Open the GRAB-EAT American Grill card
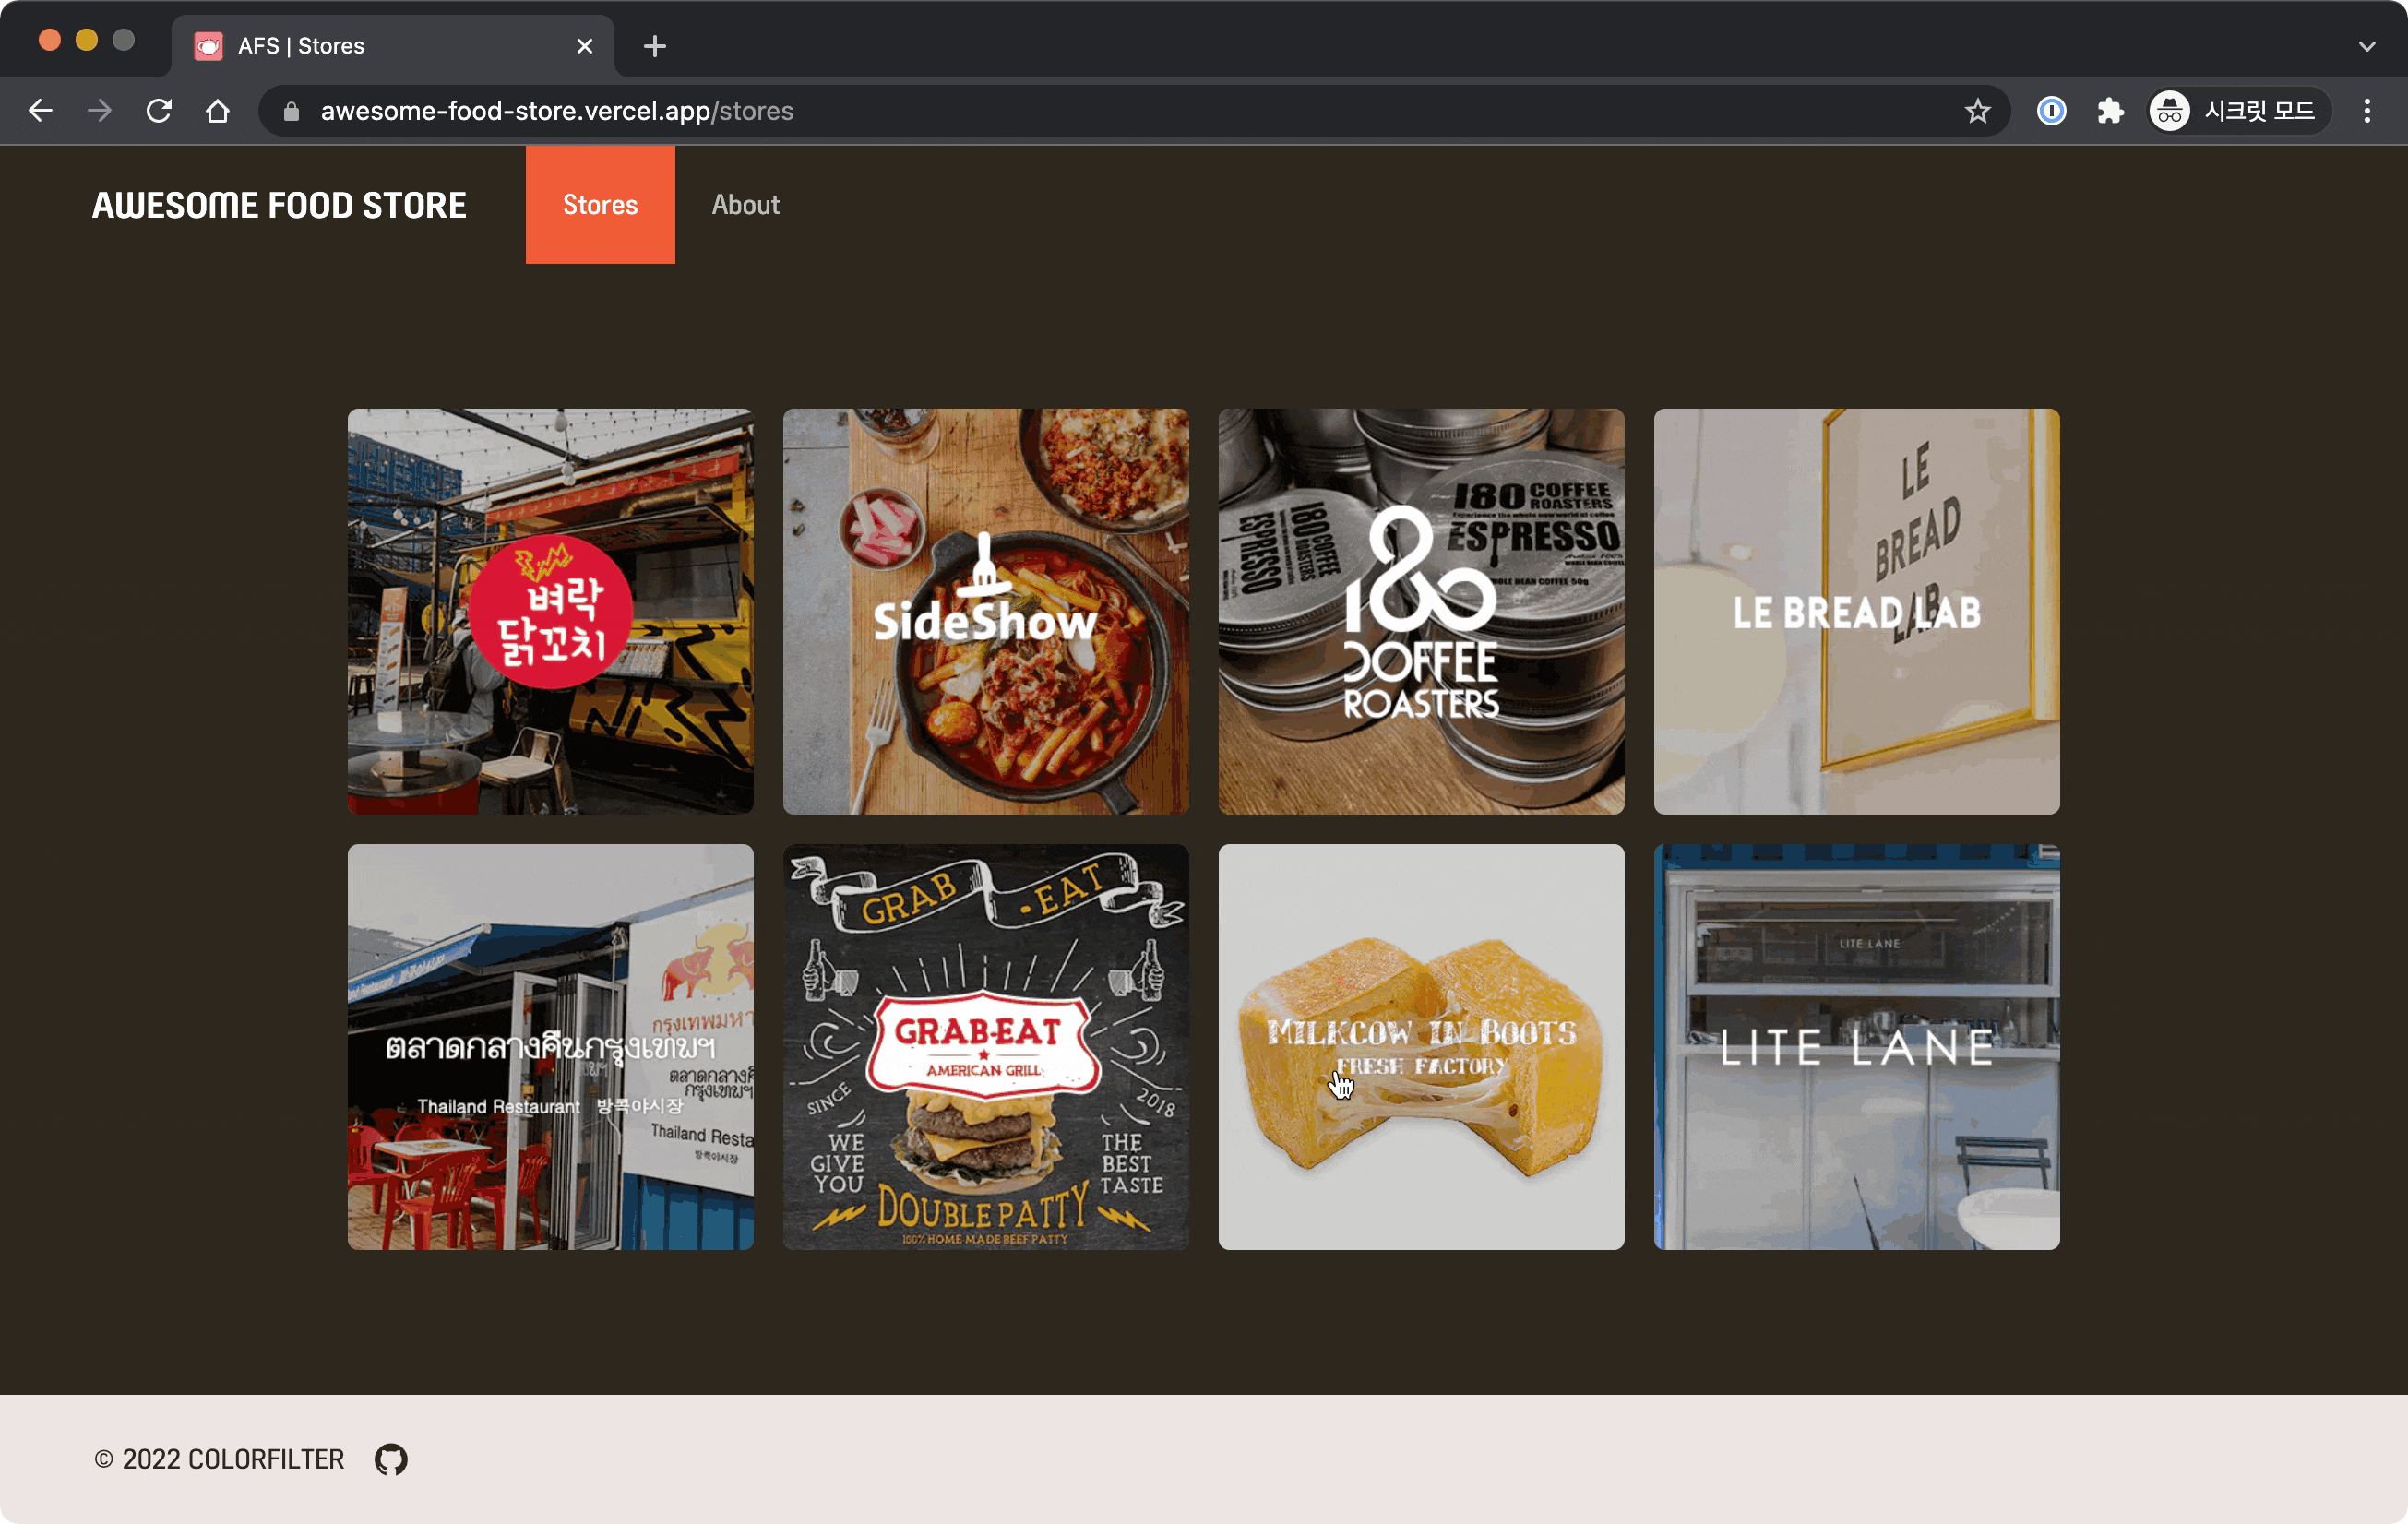2408x1524 pixels. (x=986, y=1047)
